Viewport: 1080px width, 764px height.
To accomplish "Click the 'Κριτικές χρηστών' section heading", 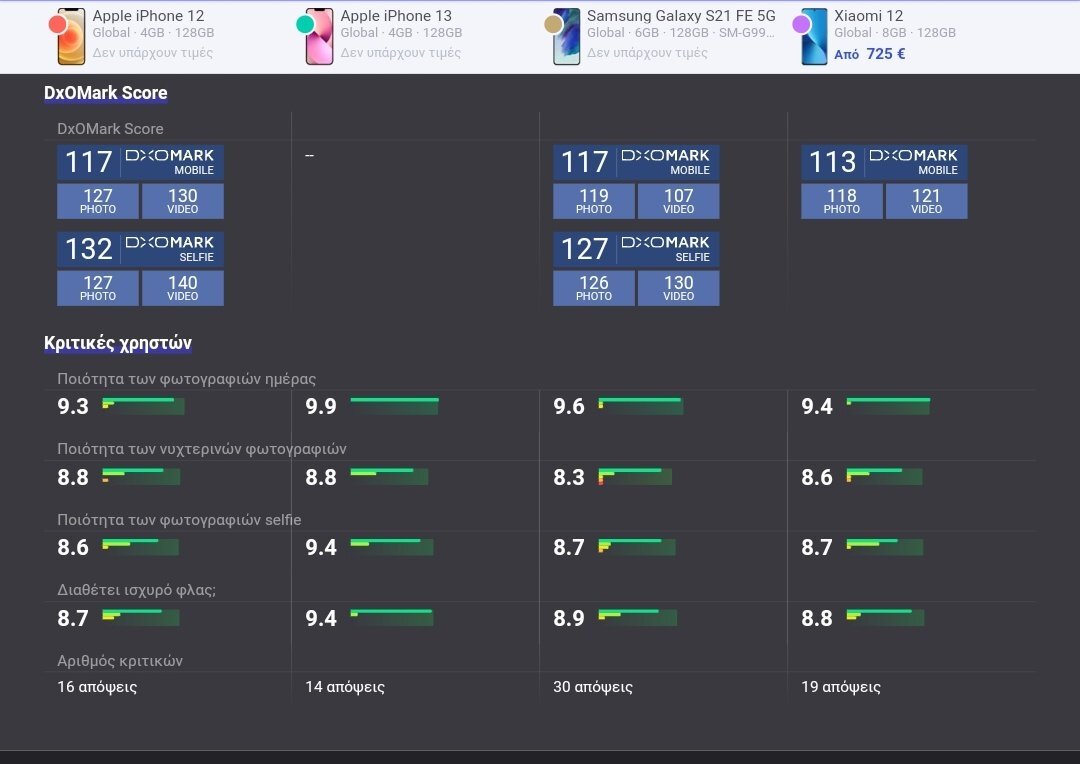I will [118, 343].
